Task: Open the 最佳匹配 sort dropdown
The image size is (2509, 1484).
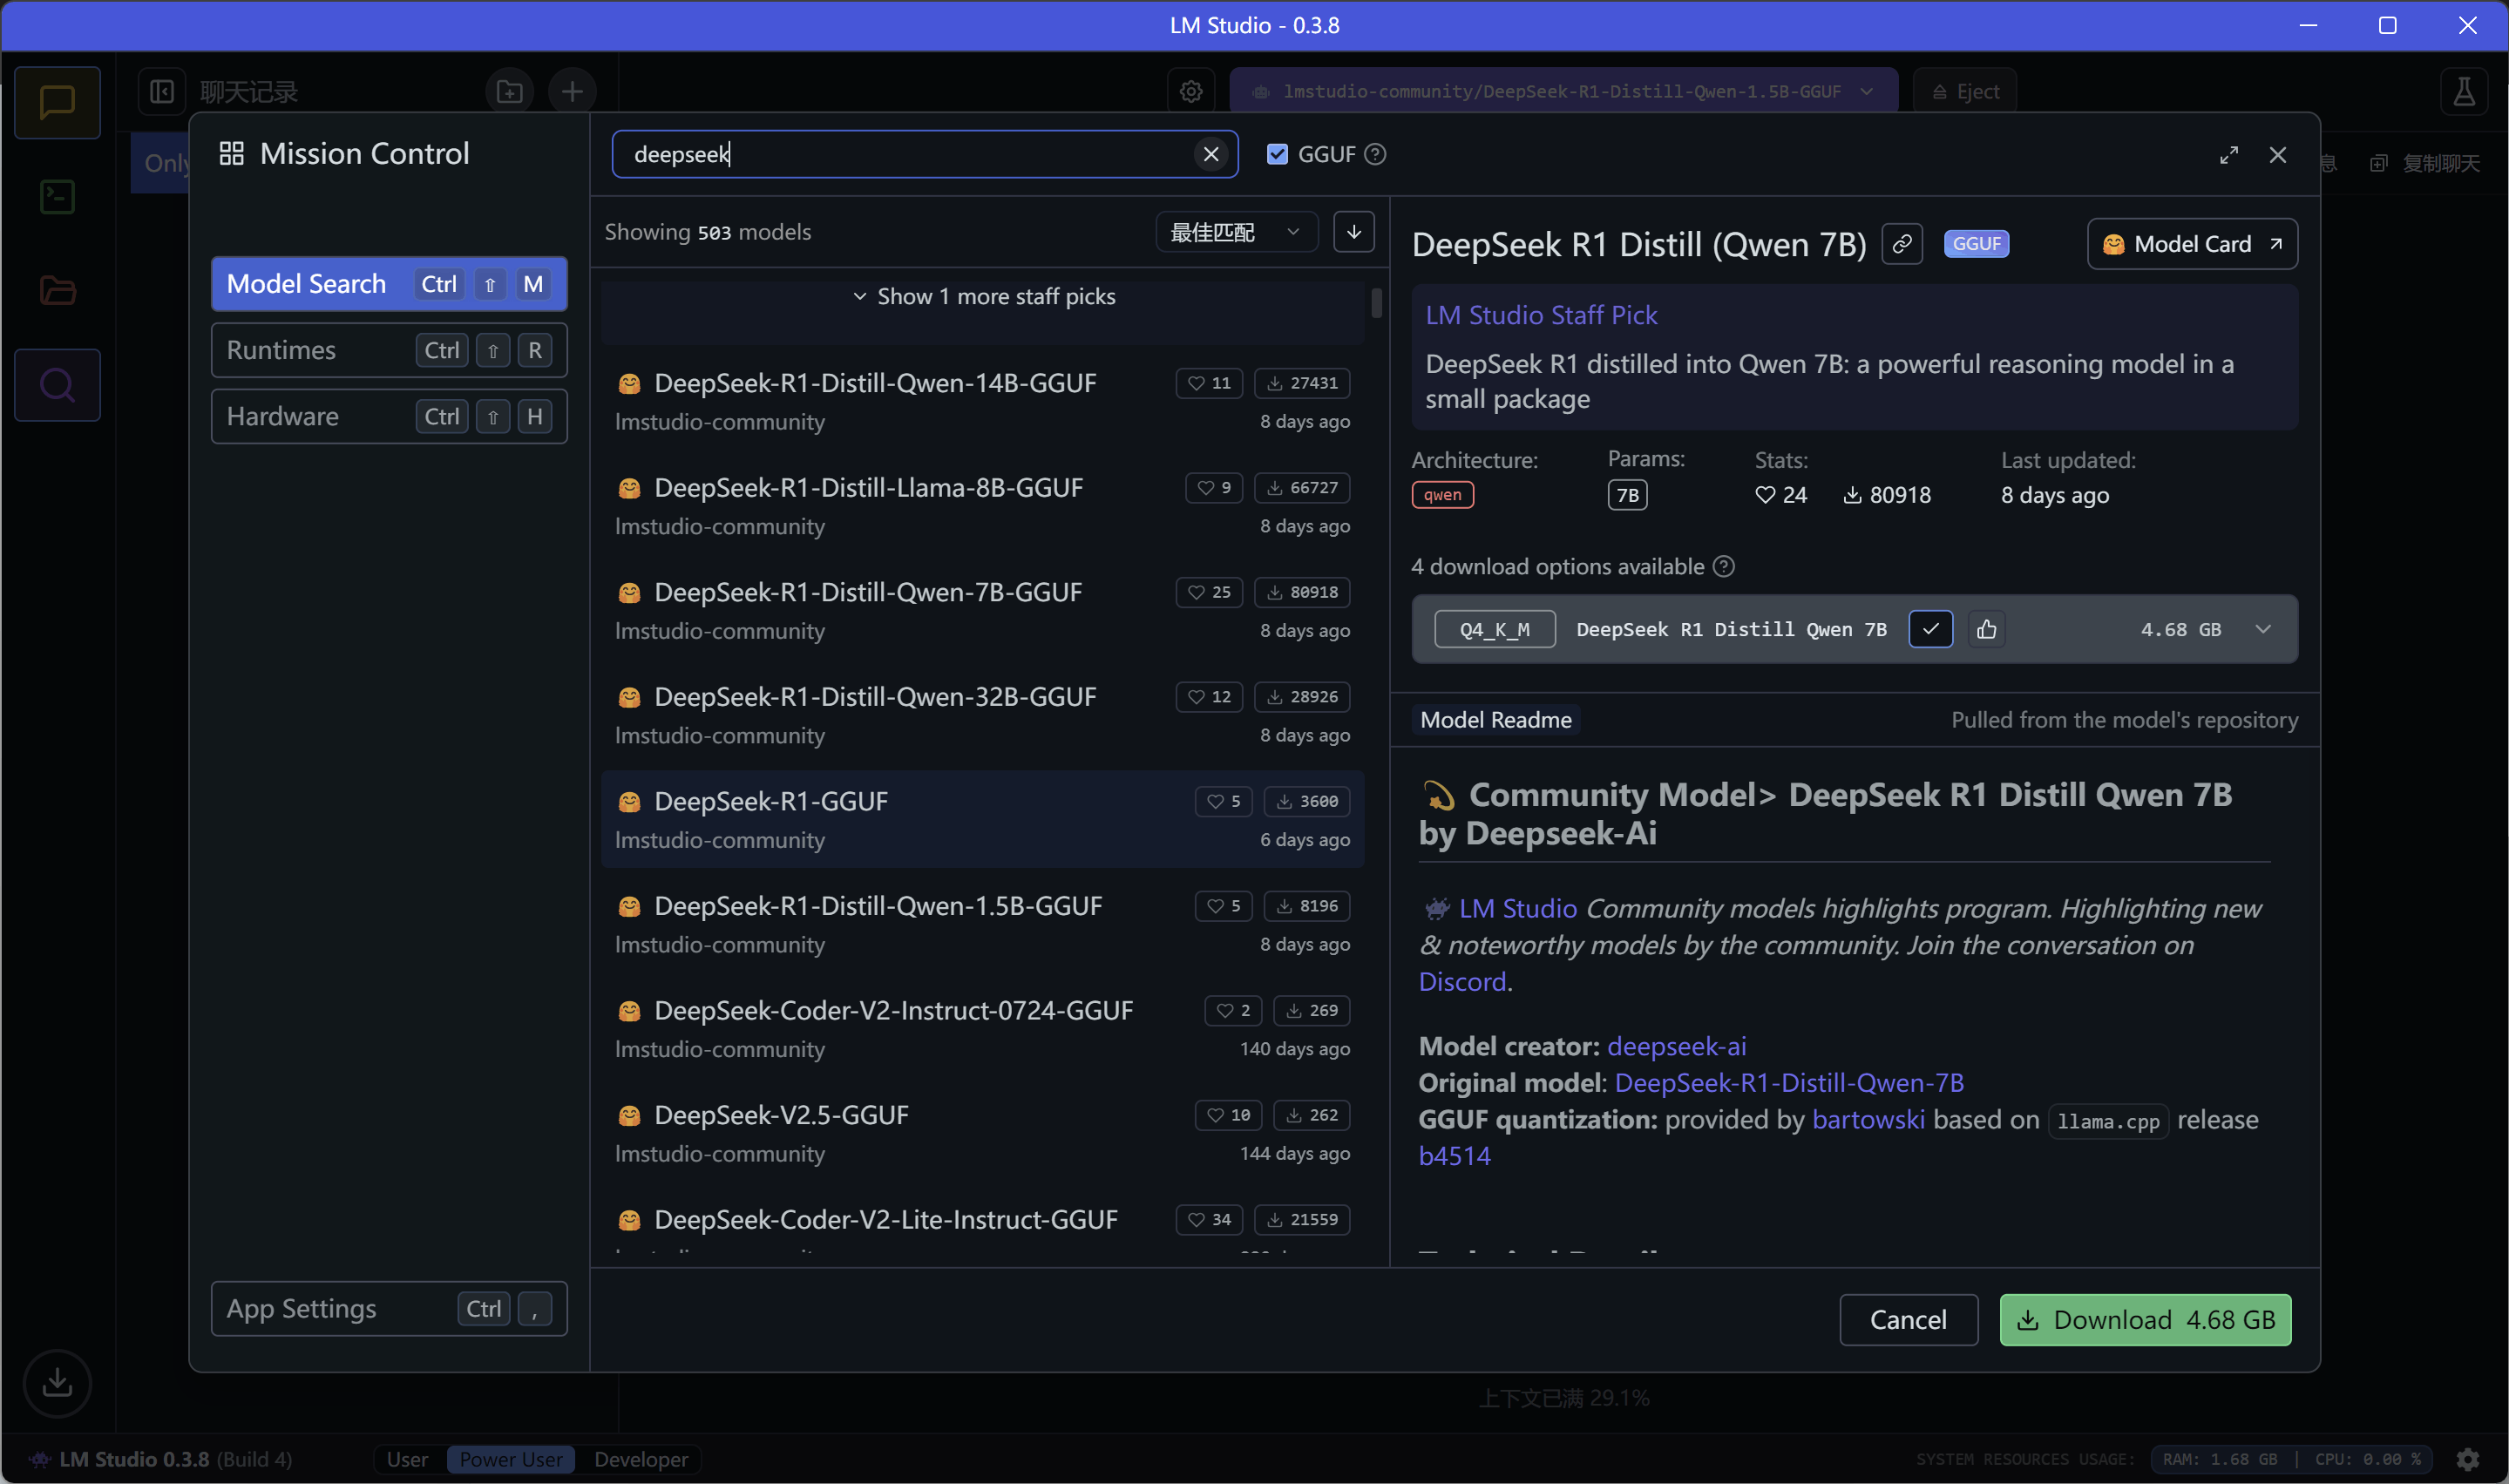Action: point(1235,232)
